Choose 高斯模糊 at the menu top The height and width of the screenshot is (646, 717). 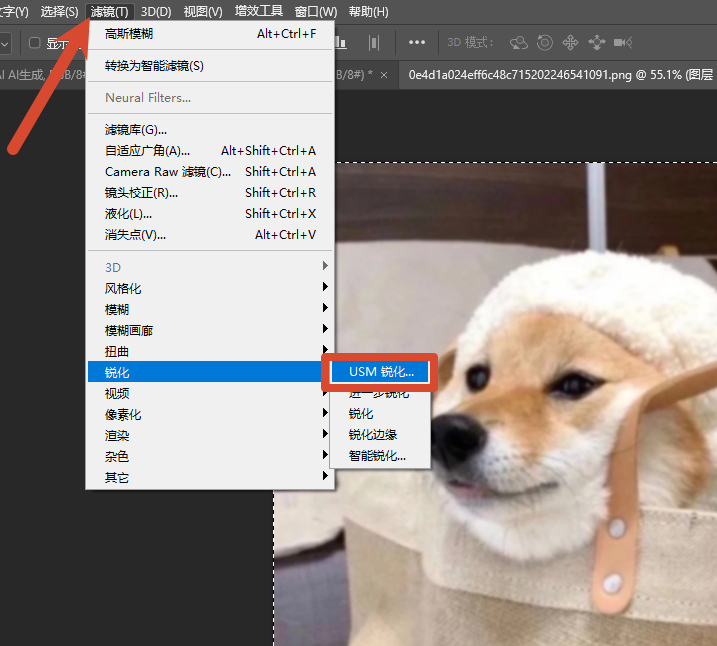pyautogui.click(x=210, y=34)
